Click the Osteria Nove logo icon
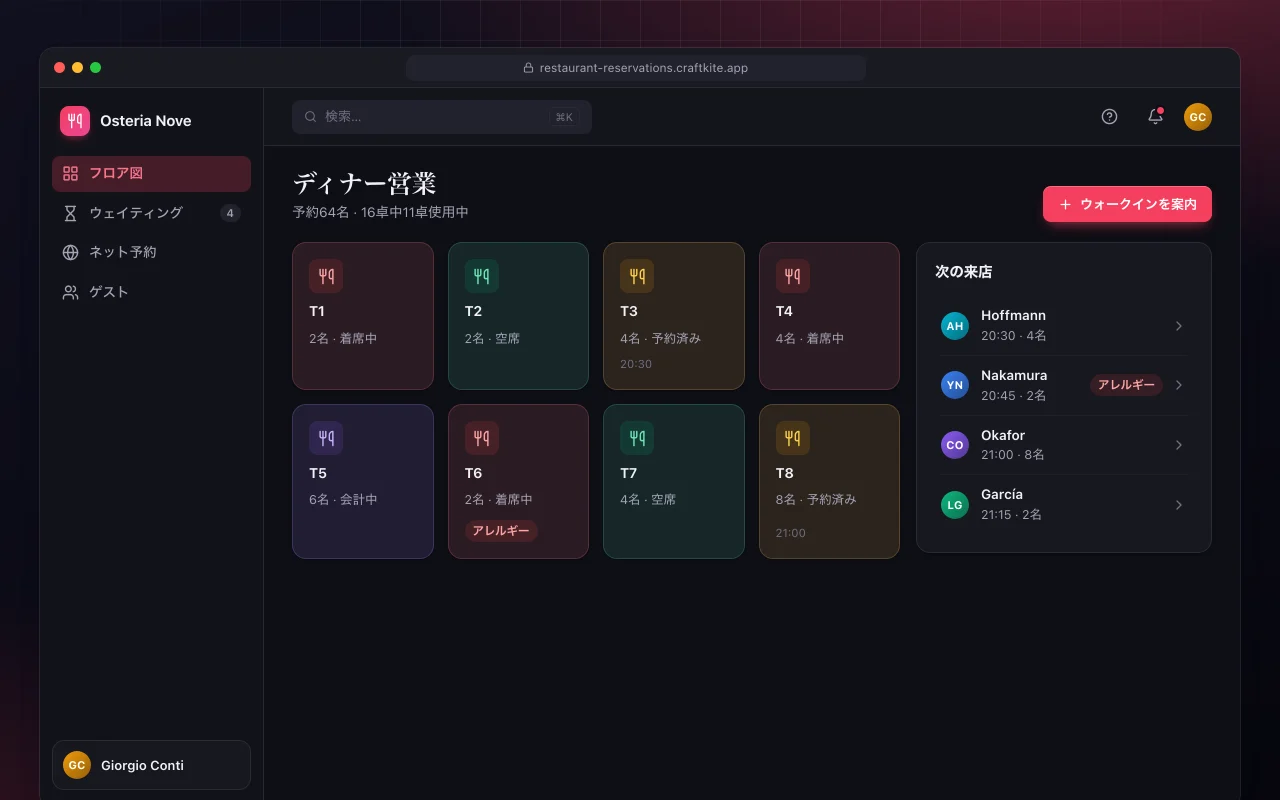 pos(75,121)
